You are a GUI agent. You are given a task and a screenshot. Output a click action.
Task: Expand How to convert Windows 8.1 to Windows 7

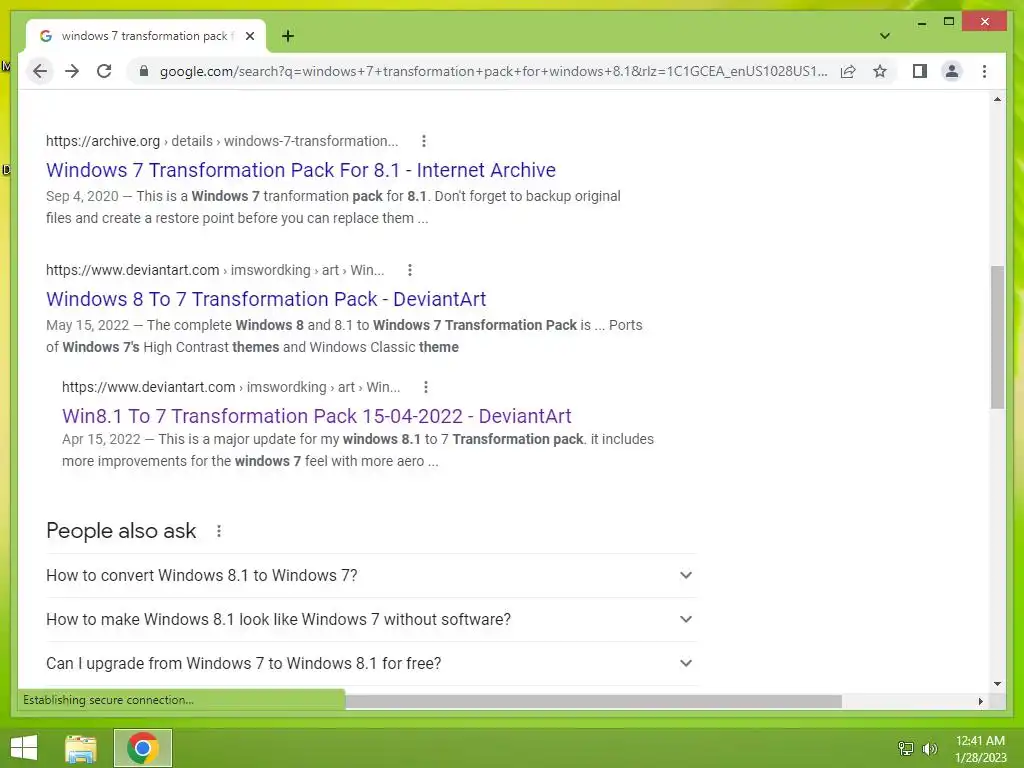(x=370, y=575)
